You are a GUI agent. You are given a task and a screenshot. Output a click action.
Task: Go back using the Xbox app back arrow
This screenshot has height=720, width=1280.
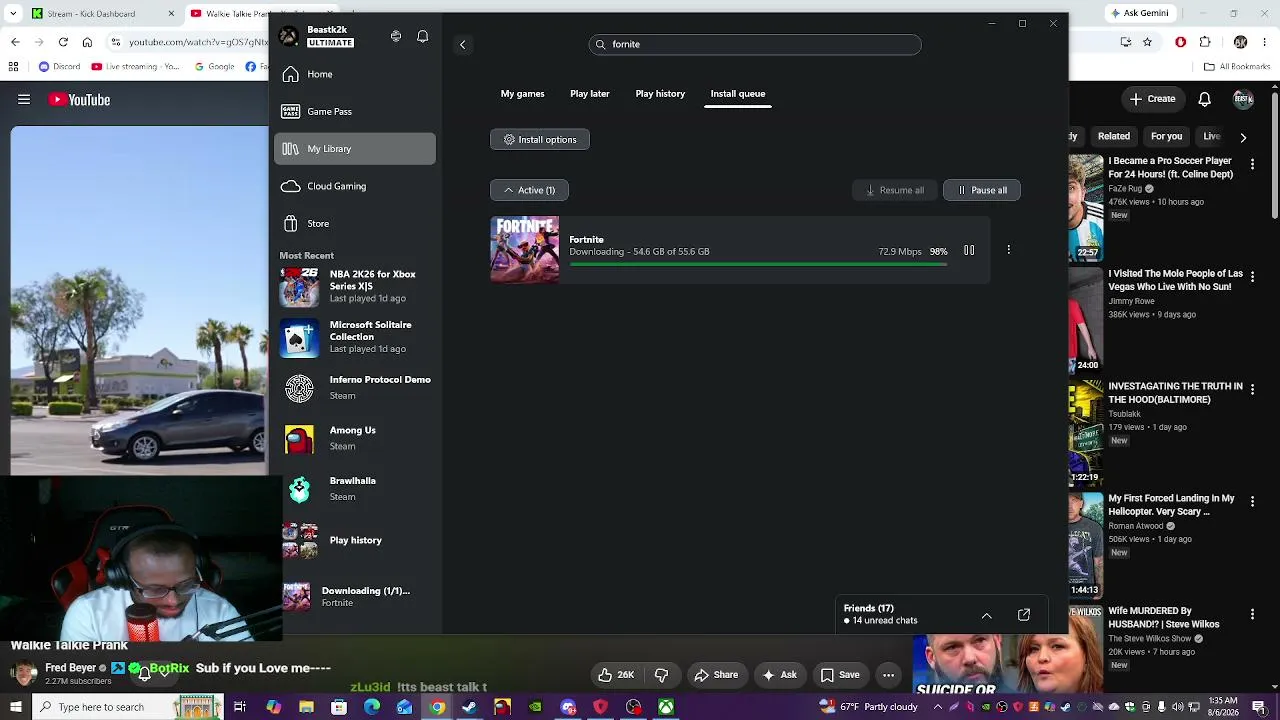click(x=462, y=44)
